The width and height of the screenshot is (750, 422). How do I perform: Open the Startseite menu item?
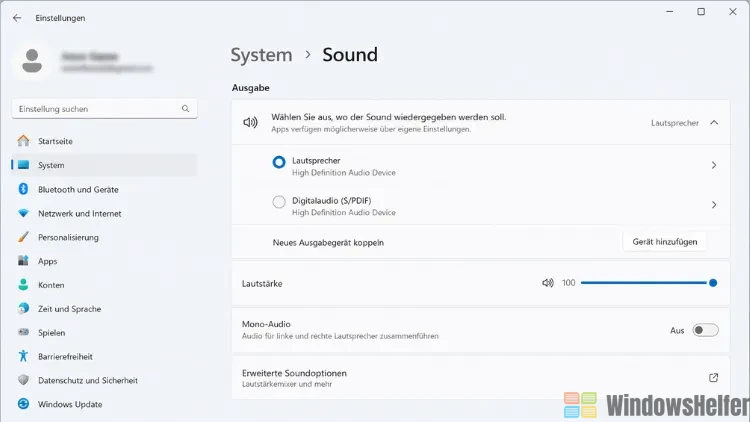pyautogui.click(x=104, y=141)
